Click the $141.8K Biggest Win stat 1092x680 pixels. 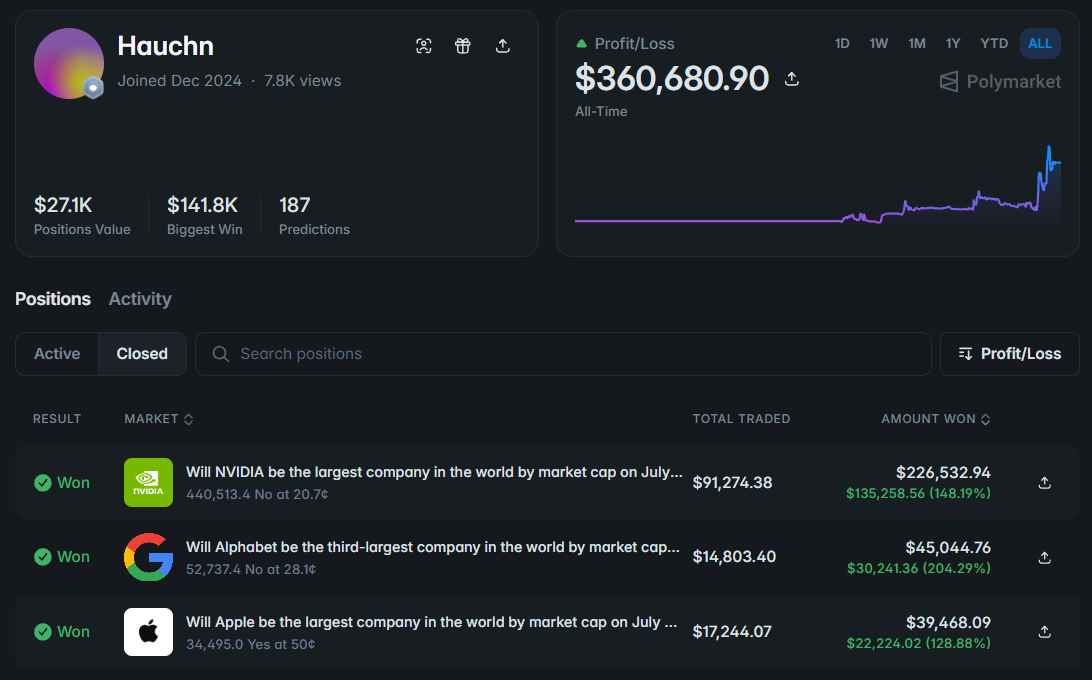[x=205, y=215]
